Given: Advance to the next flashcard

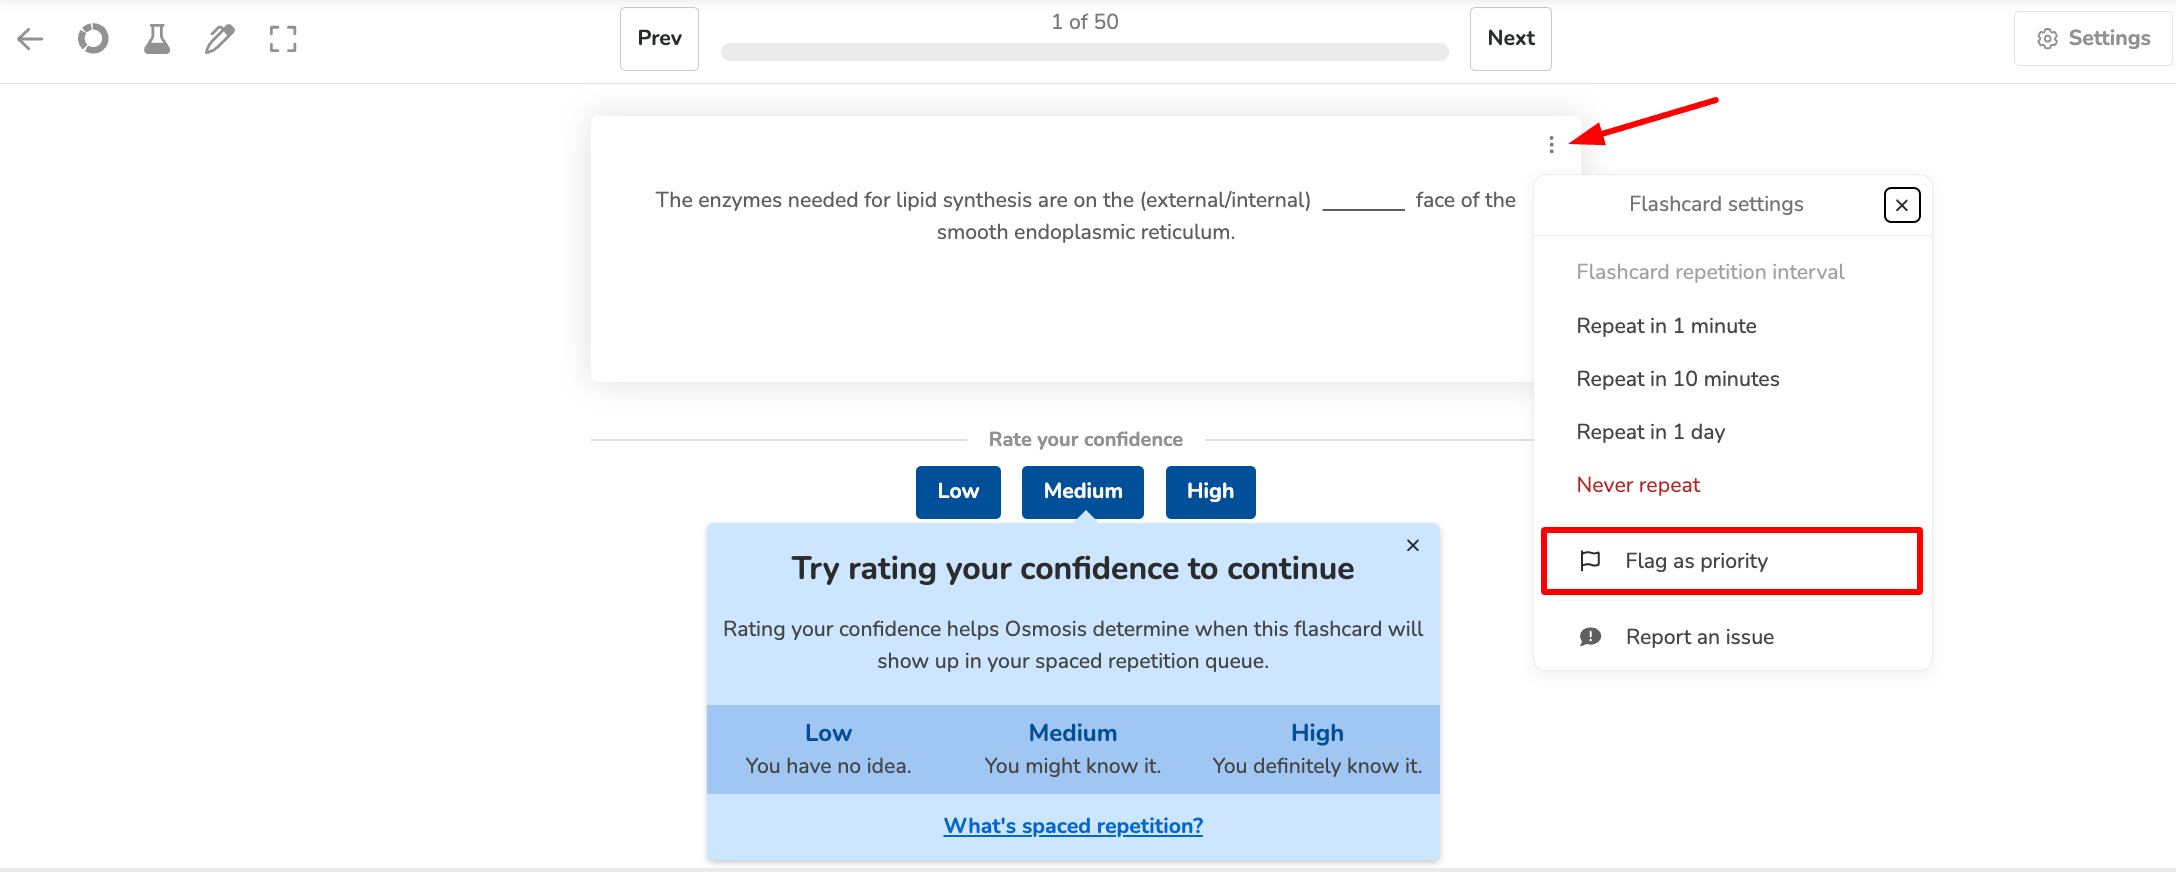Looking at the screenshot, I should click(1510, 39).
